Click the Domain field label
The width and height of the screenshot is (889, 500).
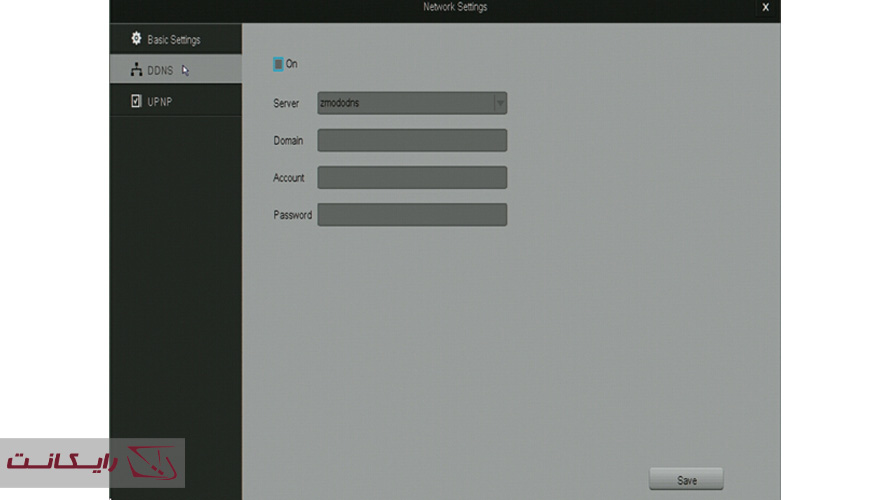(288, 141)
